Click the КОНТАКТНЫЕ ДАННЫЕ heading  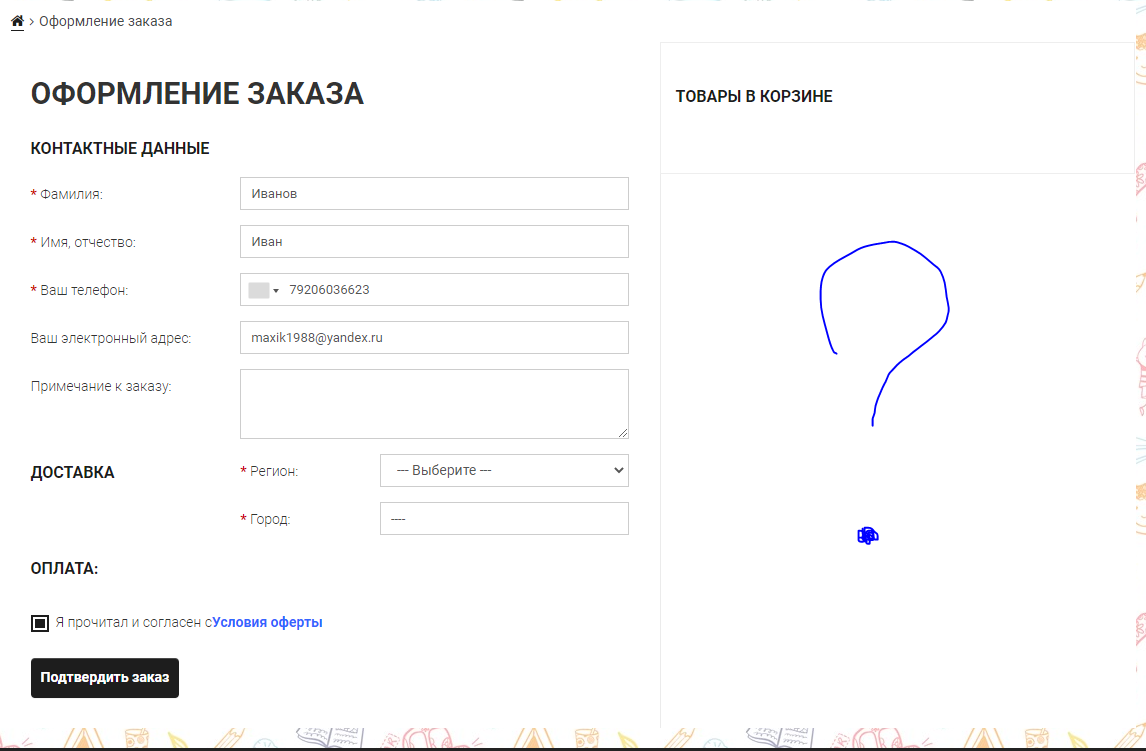[120, 148]
